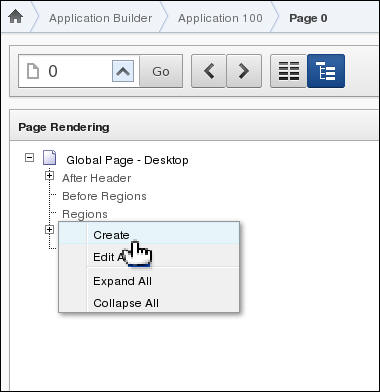Click the page number field showing 0

(79, 71)
